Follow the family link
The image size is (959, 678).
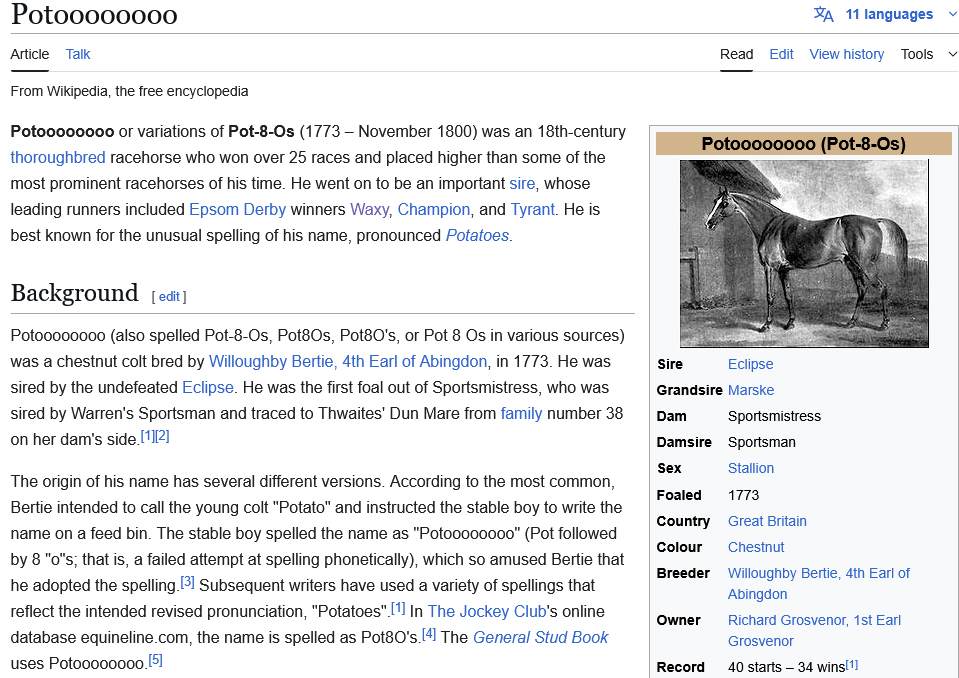(521, 414)
